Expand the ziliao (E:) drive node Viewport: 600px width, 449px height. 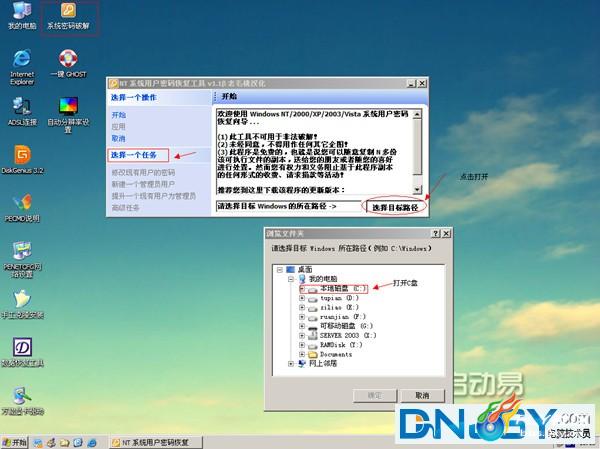[x=302, y=307]
